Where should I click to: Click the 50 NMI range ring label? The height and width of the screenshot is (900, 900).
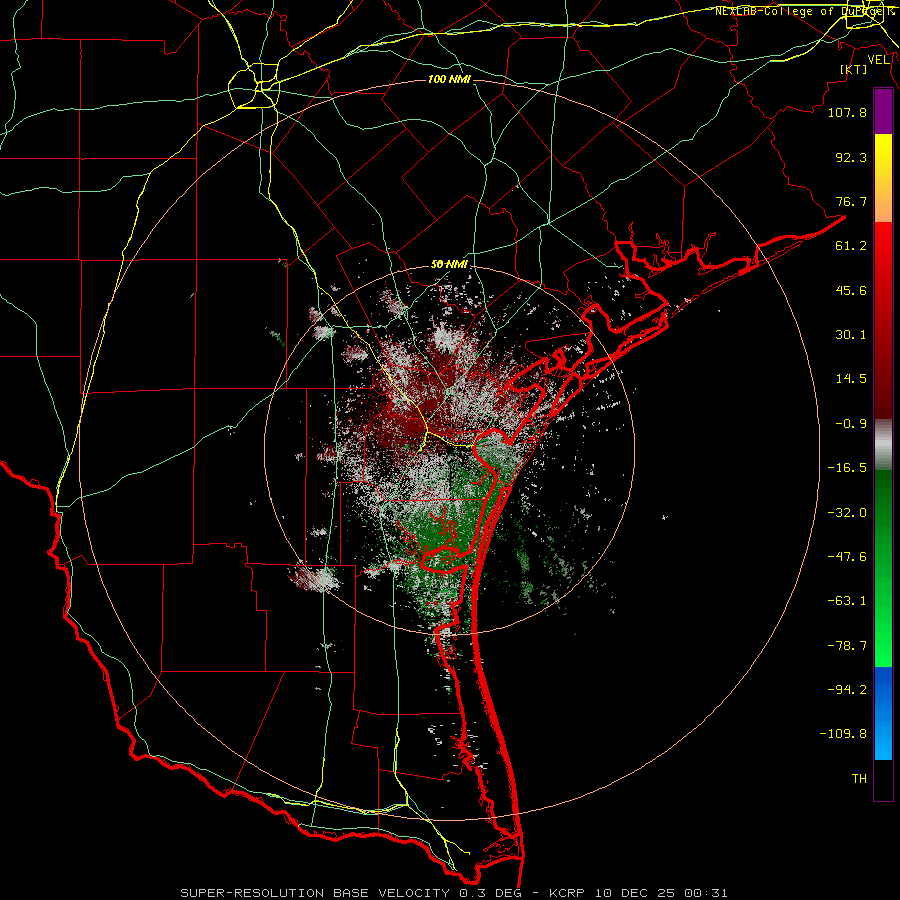point(449,264)
